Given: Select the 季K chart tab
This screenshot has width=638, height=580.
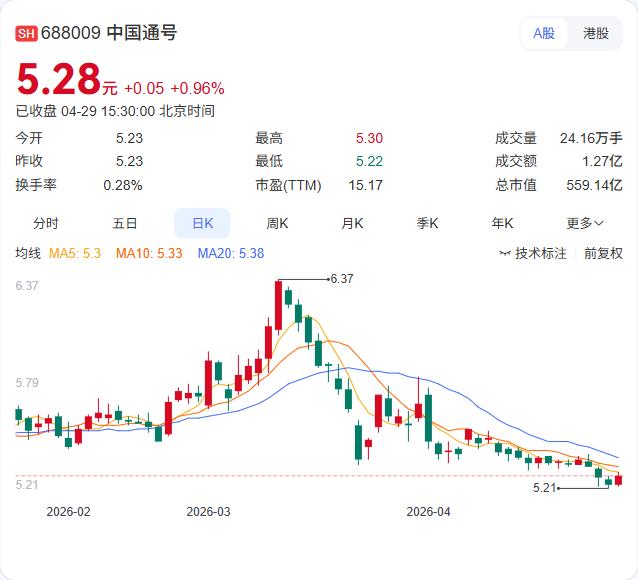Looking at the screenshot, I should coord(427,223).
